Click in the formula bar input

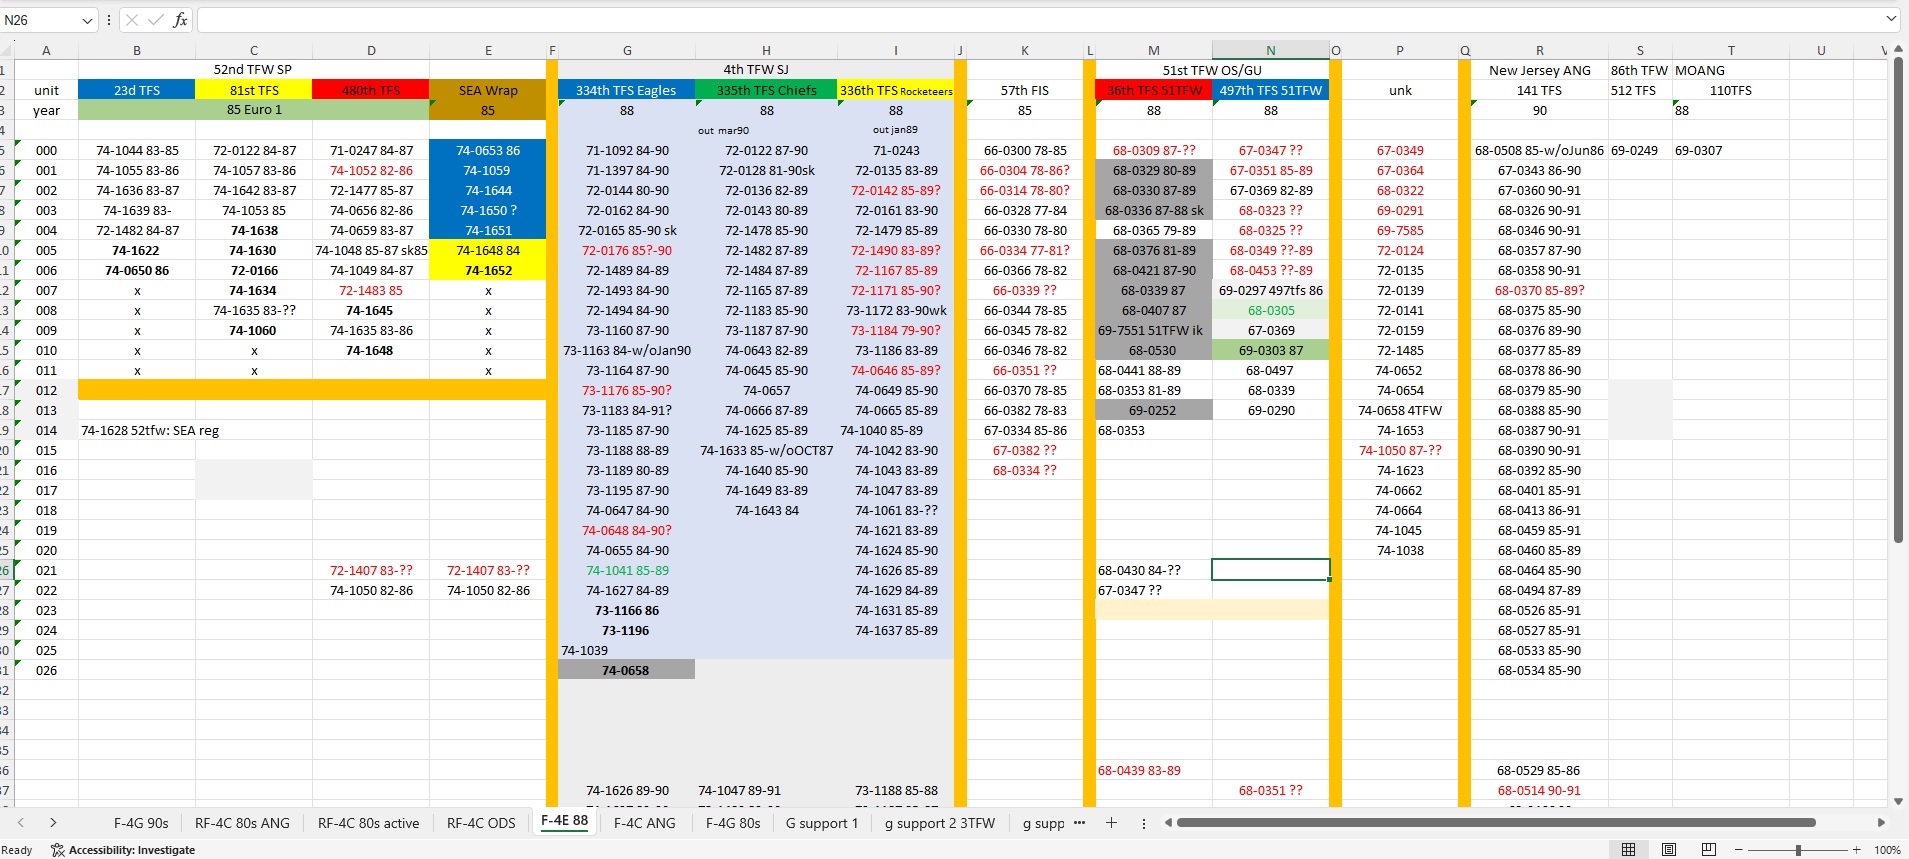pos(1040,20)
